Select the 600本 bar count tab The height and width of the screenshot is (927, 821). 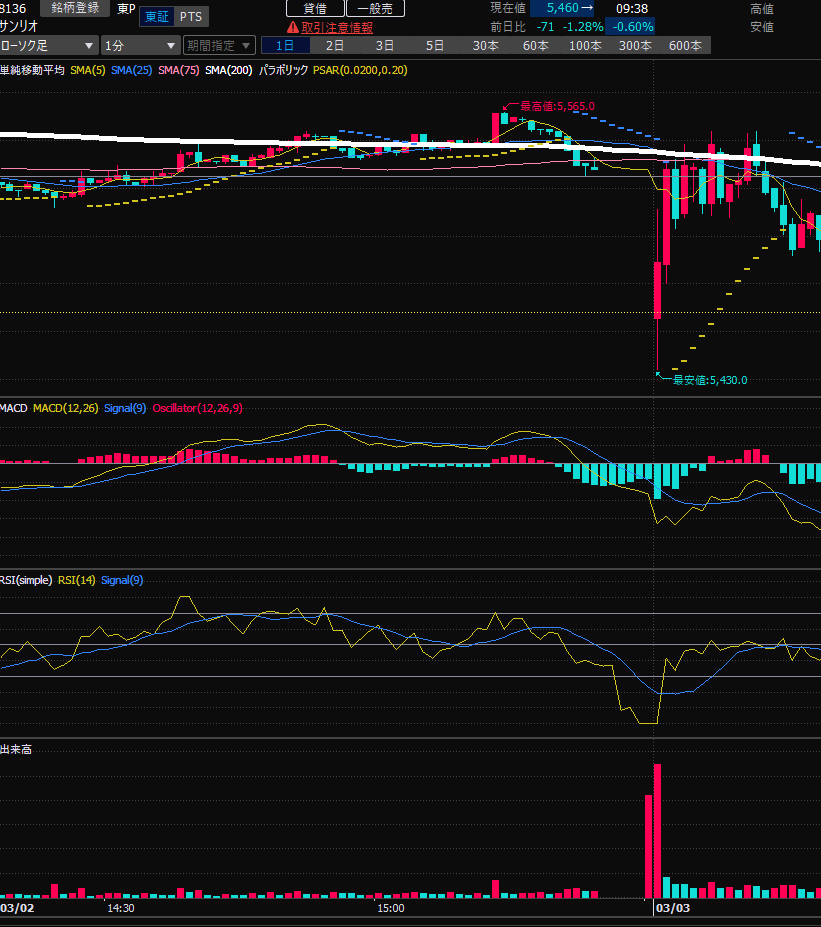(685, 46)
